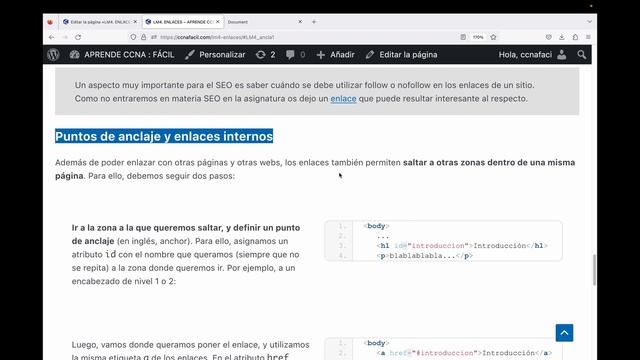Click code line with h1 id="introduccion"
The image size is (640, 360).
pyautogui.click(x=462, y=246)
